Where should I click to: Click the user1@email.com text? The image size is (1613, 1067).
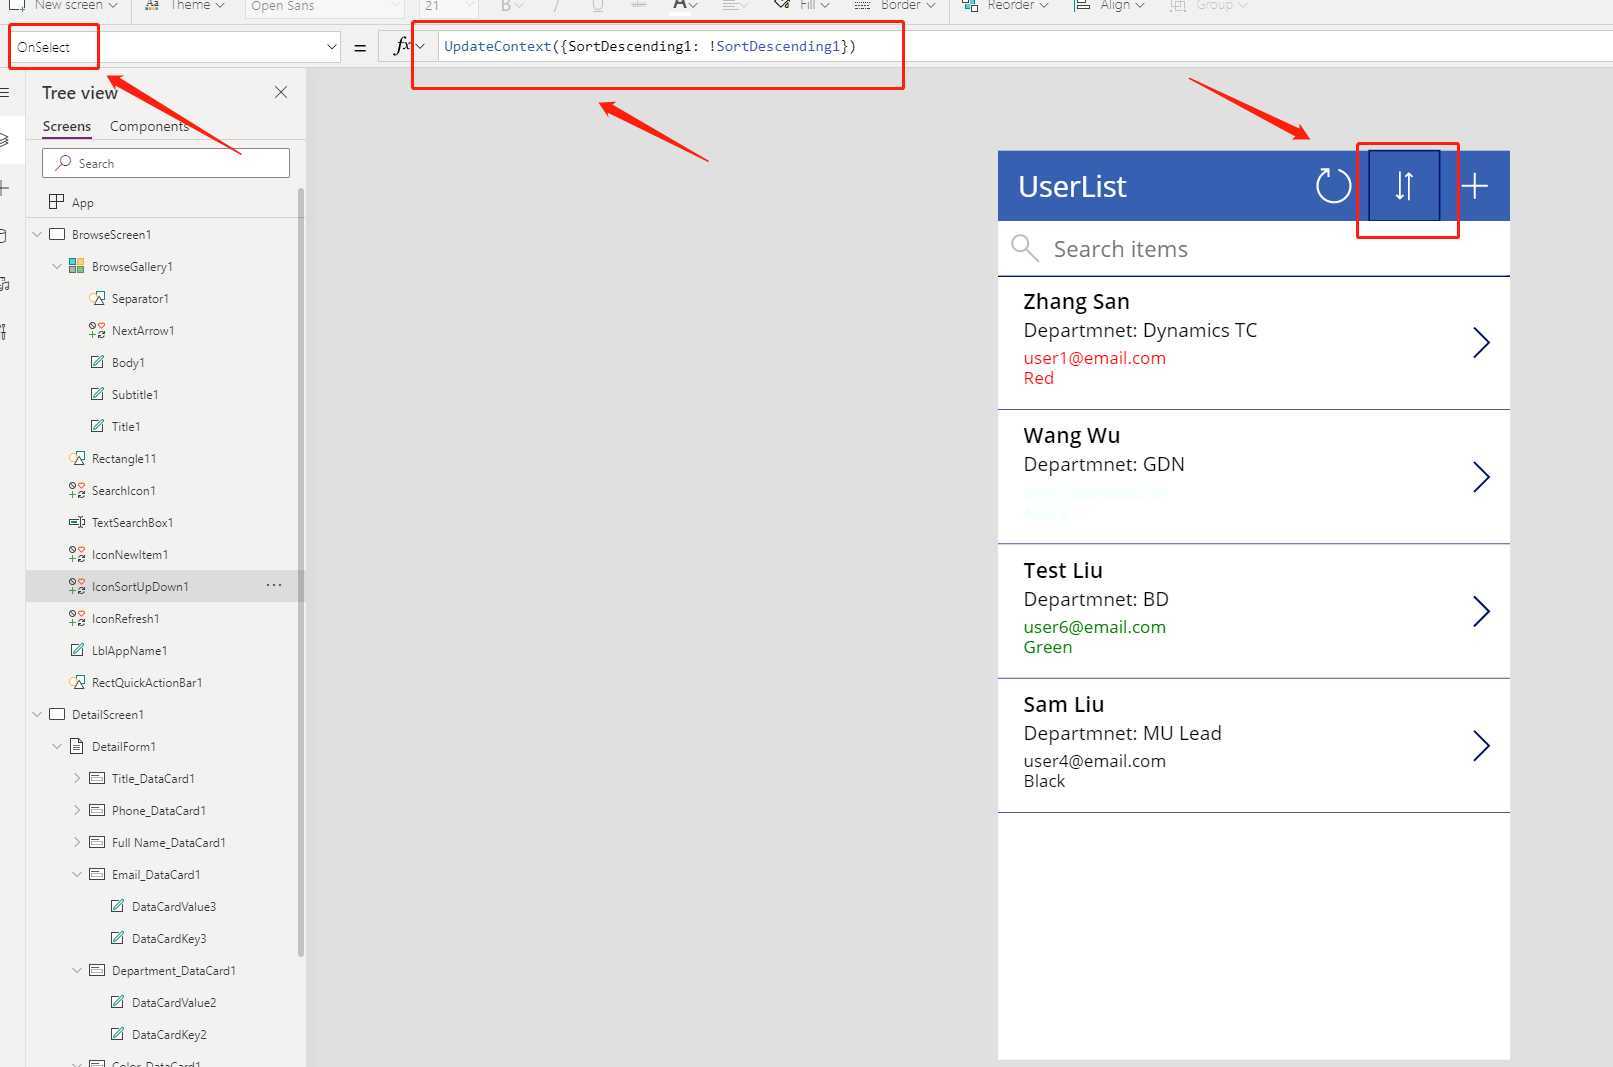click(1094, 358)
